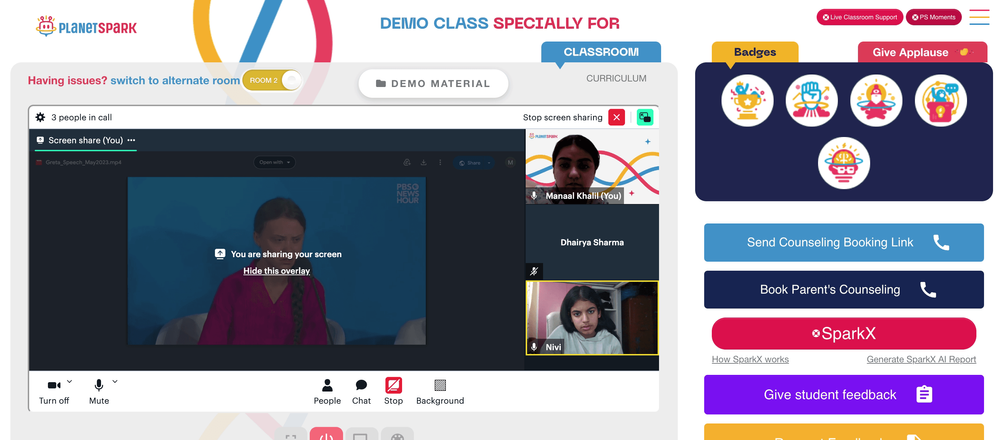Select Manaal Khalil (You) video tile
The width and height of the screenshot is (1000, 440).
pyautogui.click(x=592, y=167)
